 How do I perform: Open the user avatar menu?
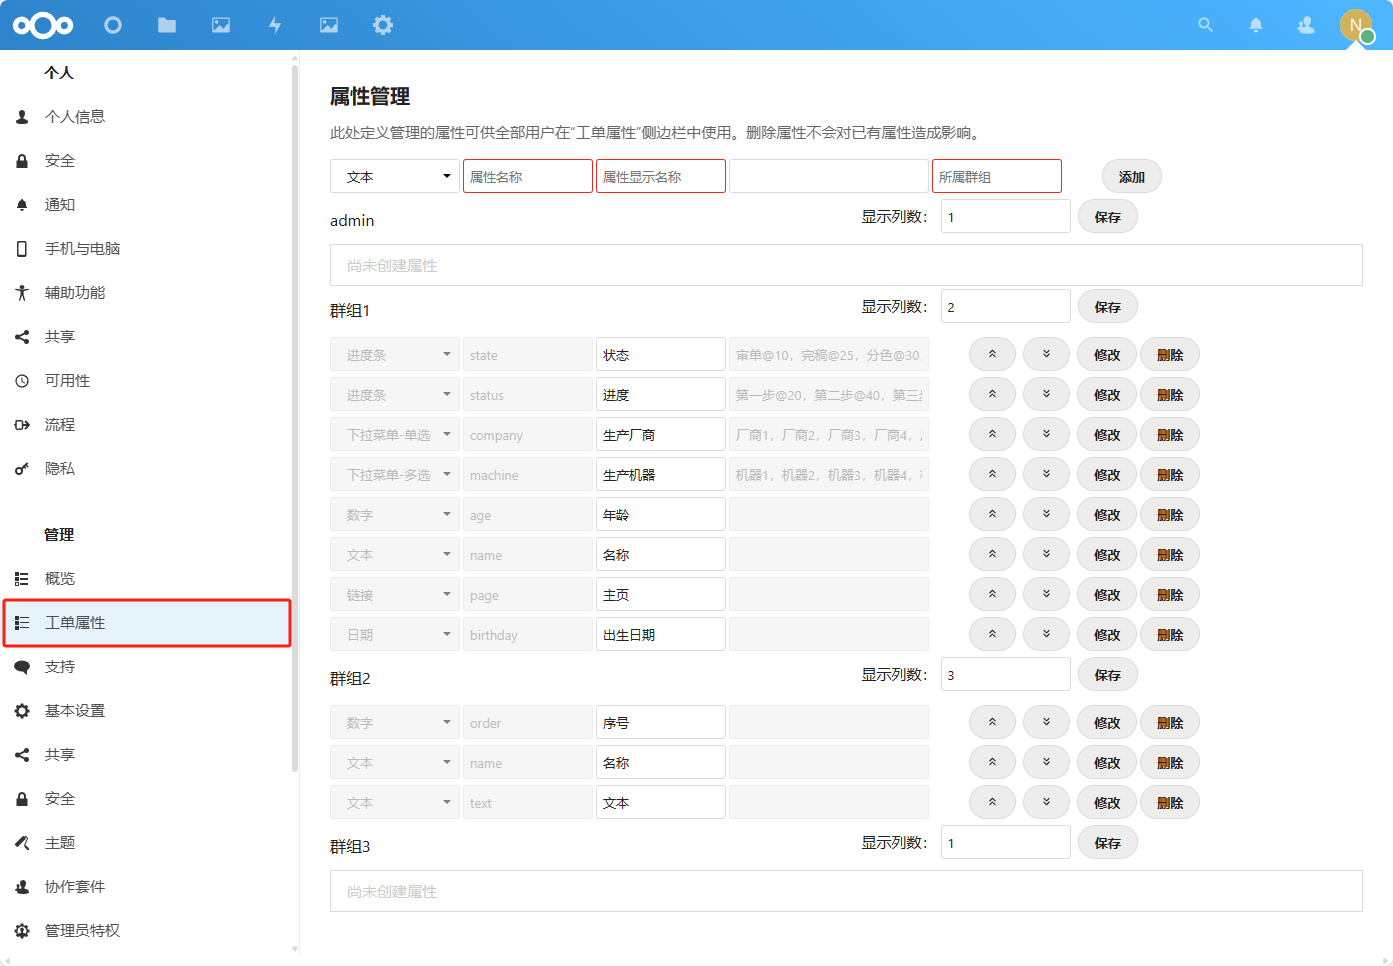1356,25
